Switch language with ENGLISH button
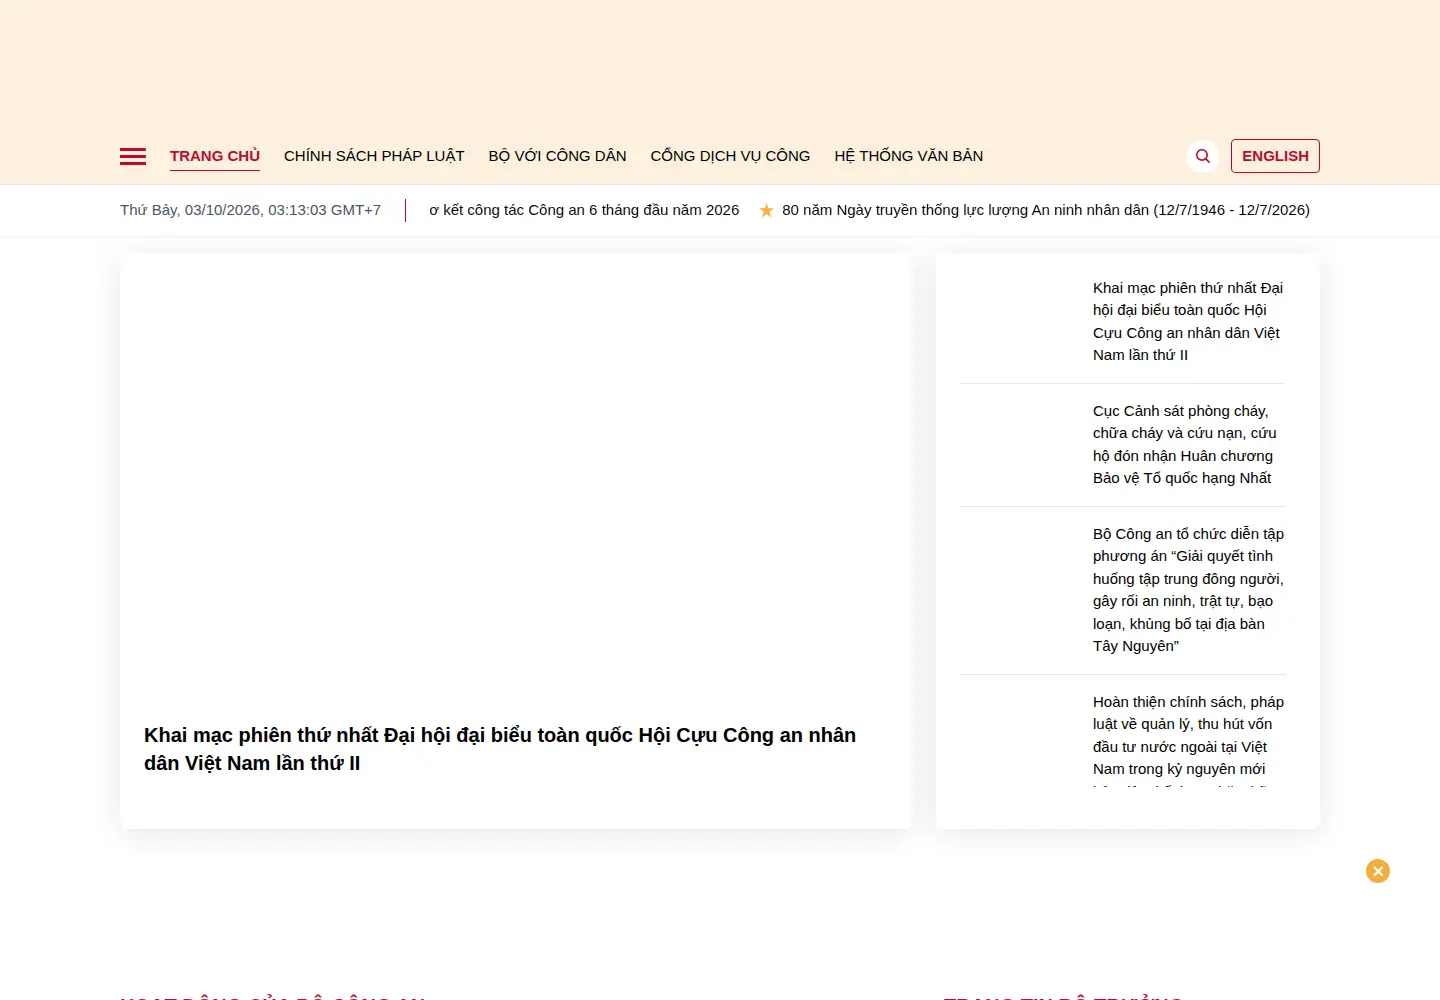 (x=1275, y=156)
